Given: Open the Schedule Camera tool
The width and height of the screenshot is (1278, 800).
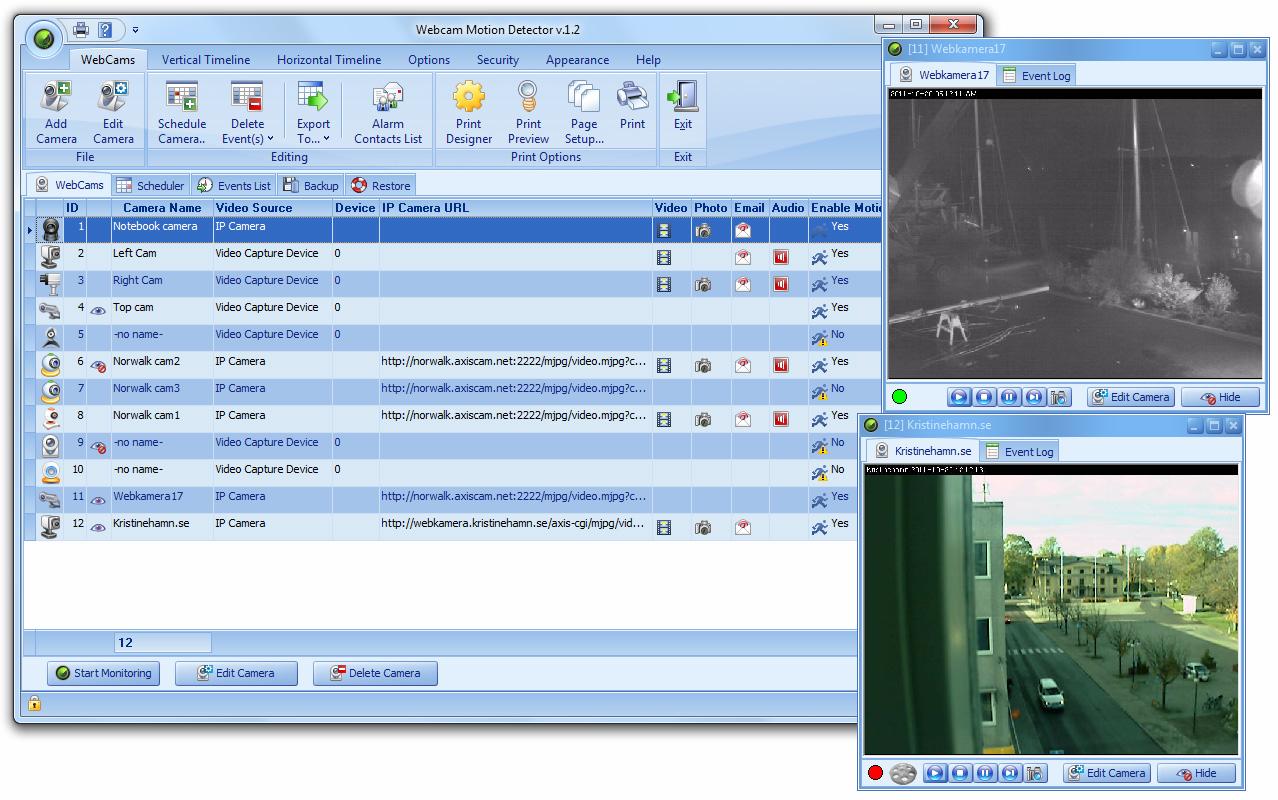Looking at the screenshot, I should coord(181,110).
